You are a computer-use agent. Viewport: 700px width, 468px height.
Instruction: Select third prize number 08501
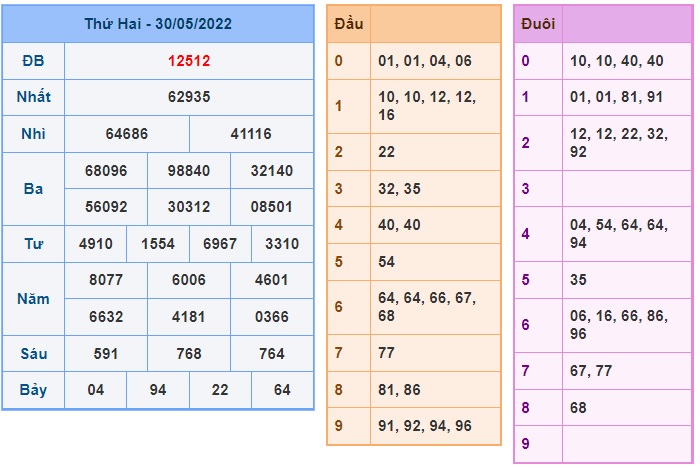(271, 207)
